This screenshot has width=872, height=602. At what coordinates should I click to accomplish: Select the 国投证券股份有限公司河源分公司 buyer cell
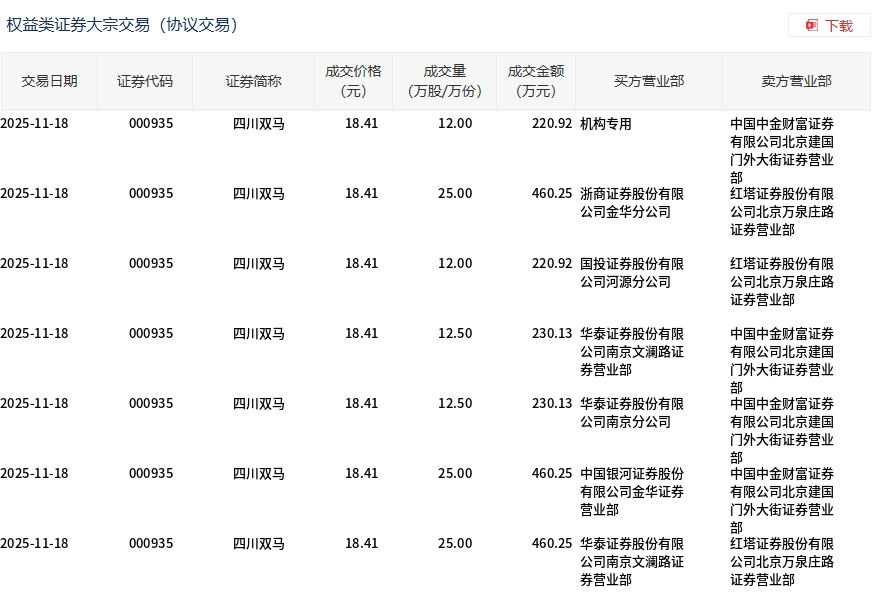632,273
